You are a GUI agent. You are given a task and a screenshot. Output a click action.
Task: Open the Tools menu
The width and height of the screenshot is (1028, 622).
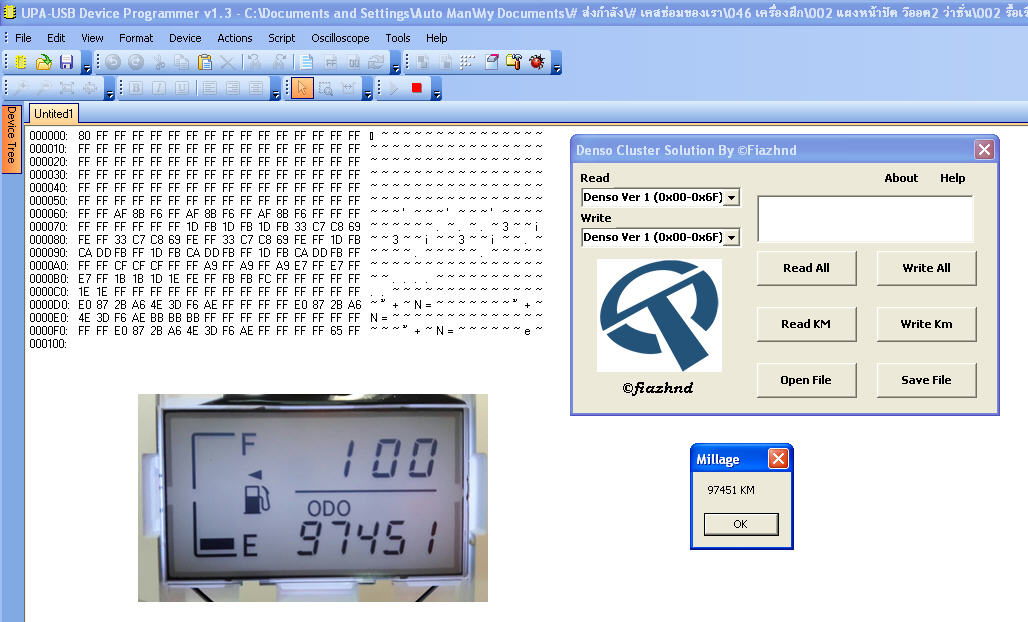point(397,38)
